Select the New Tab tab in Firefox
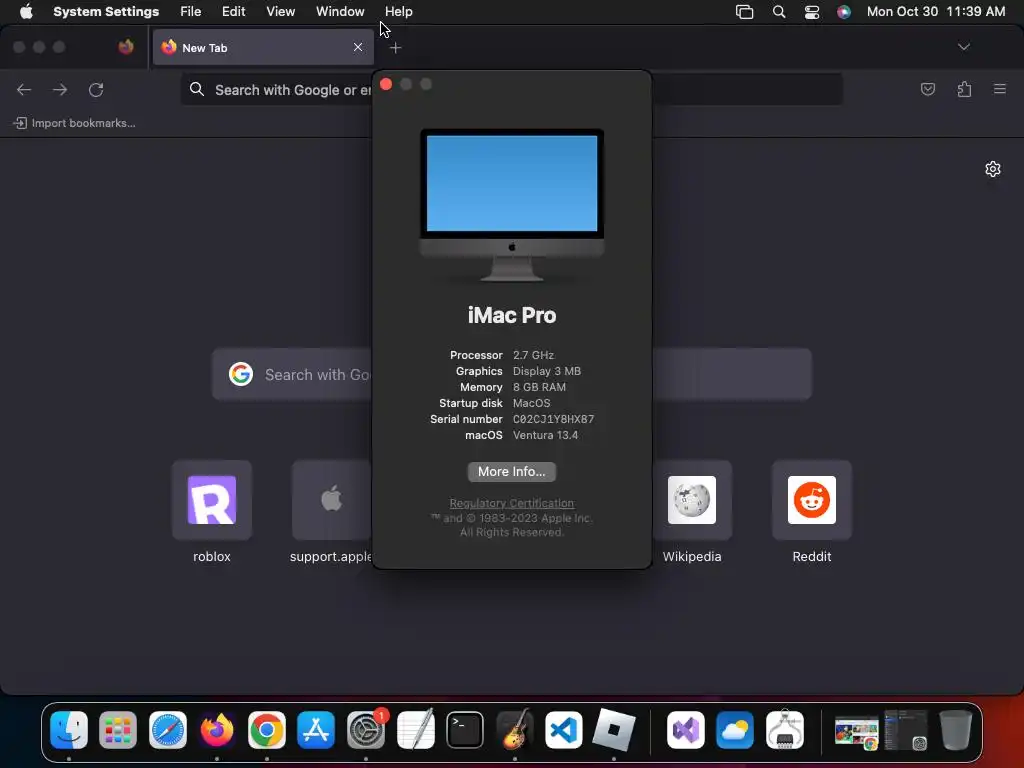1024x768 pixels. click(x=263, y=47)
